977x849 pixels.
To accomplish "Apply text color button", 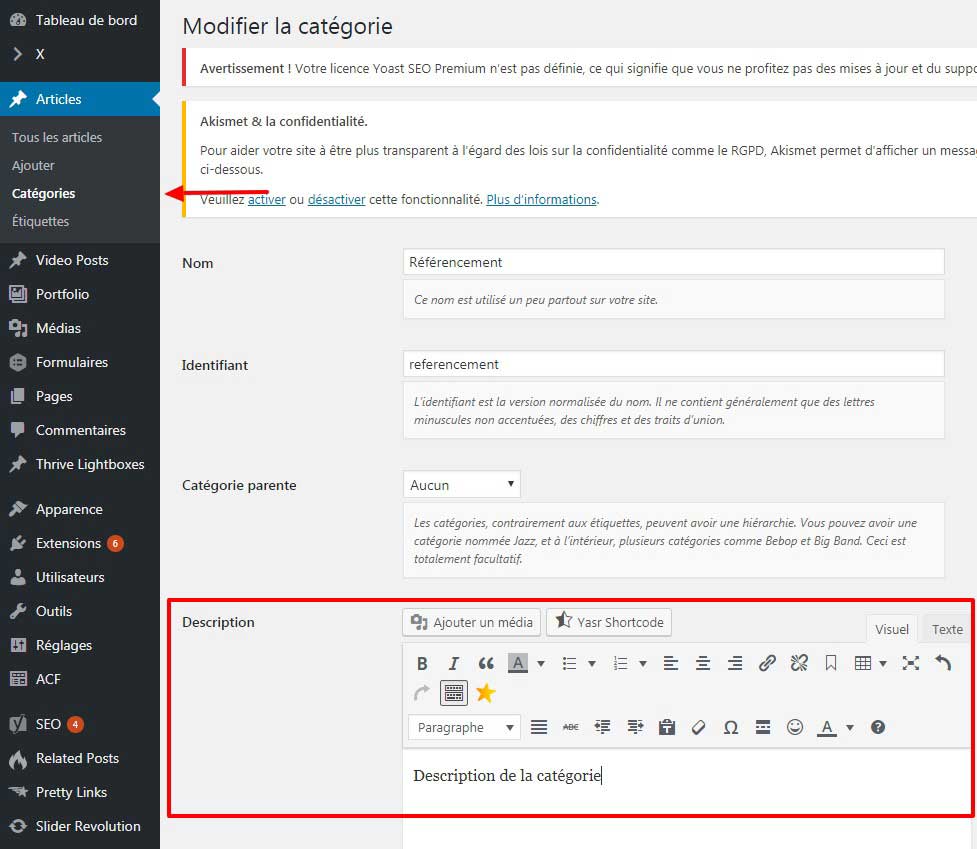I will [827, 727].
